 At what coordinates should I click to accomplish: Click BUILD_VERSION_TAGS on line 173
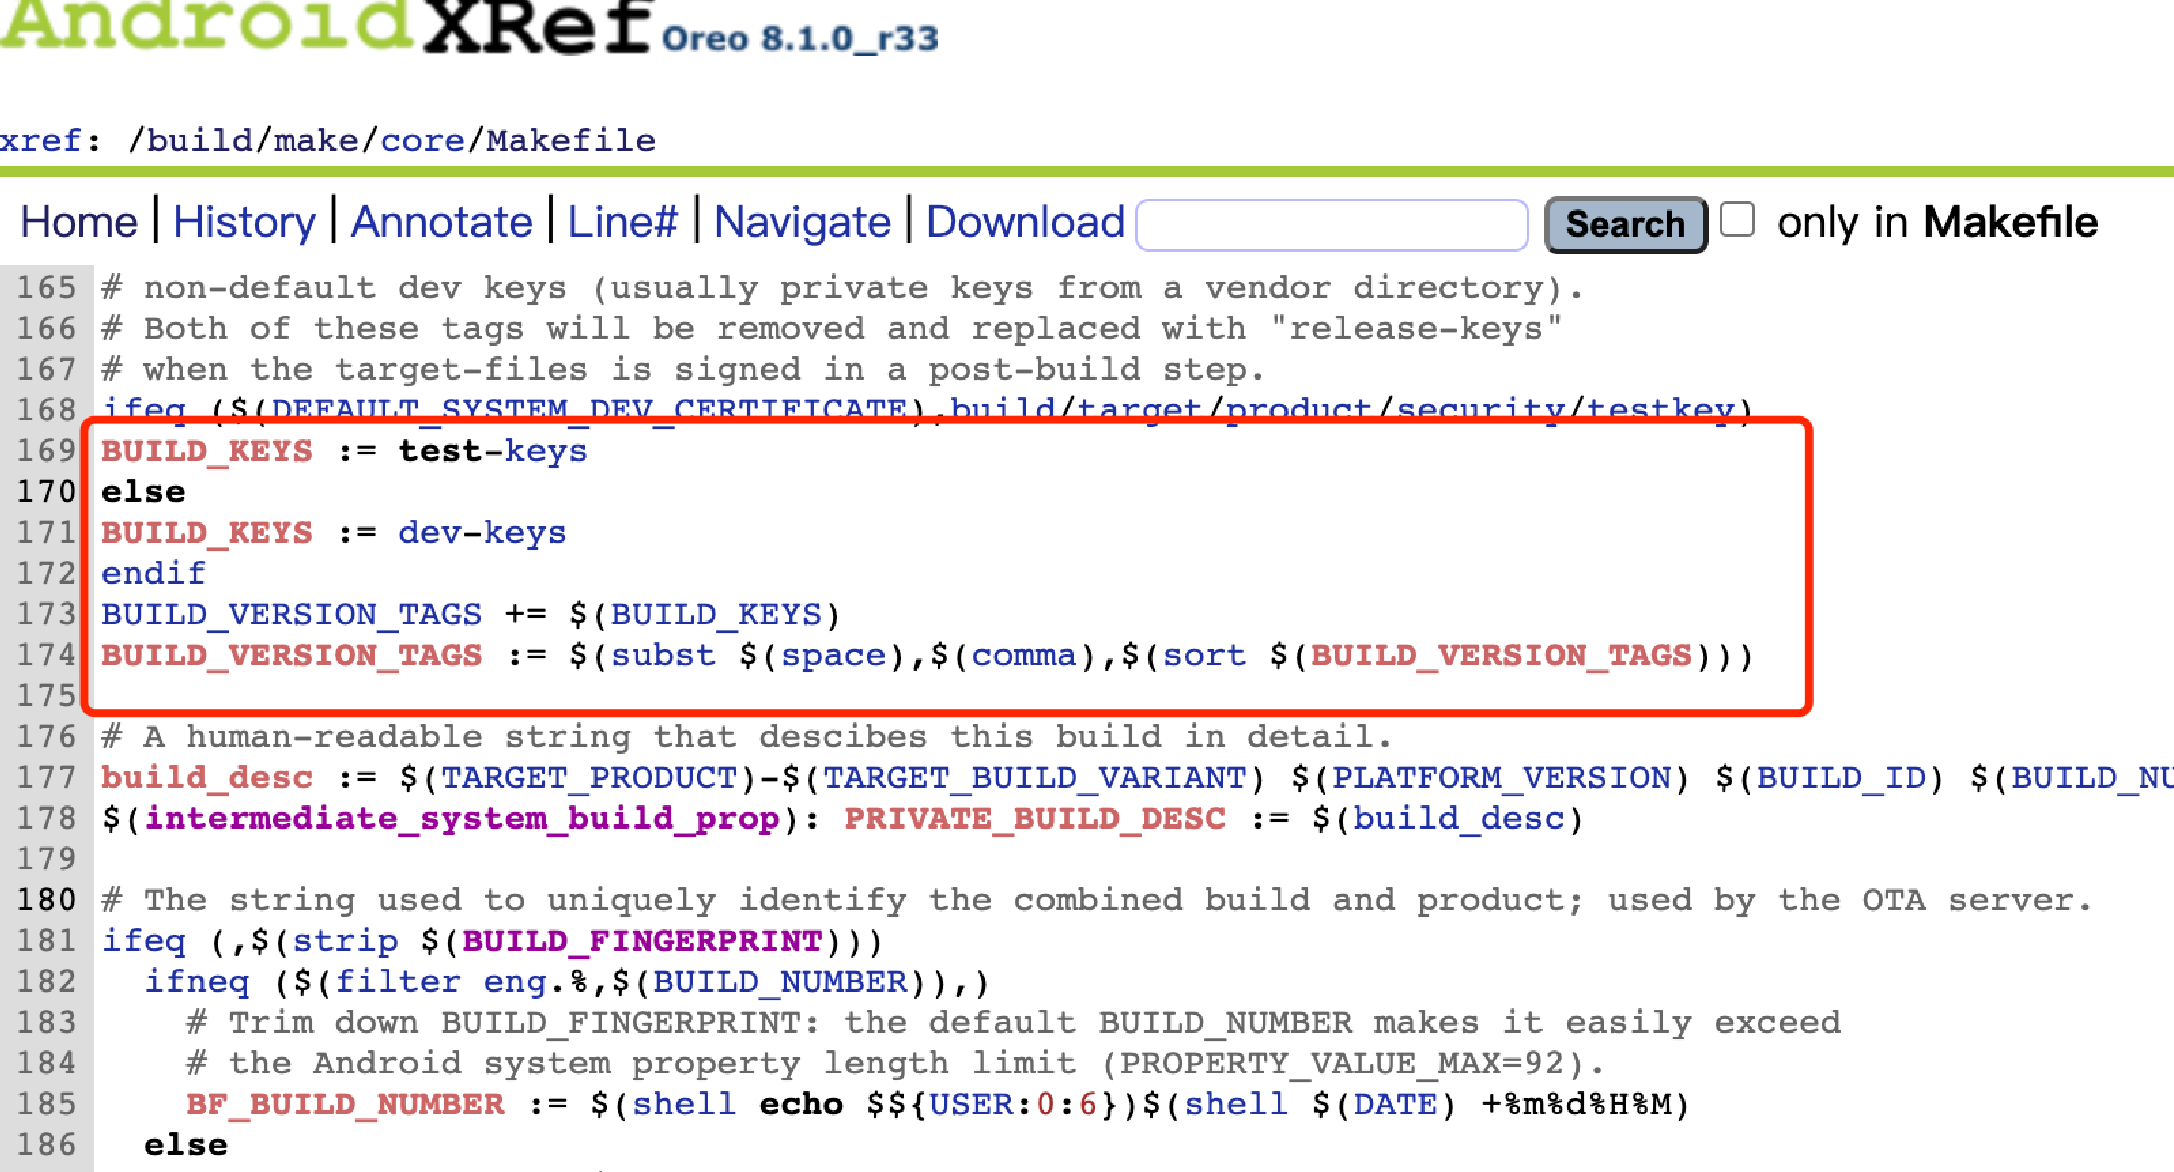[x=291, y=614]
